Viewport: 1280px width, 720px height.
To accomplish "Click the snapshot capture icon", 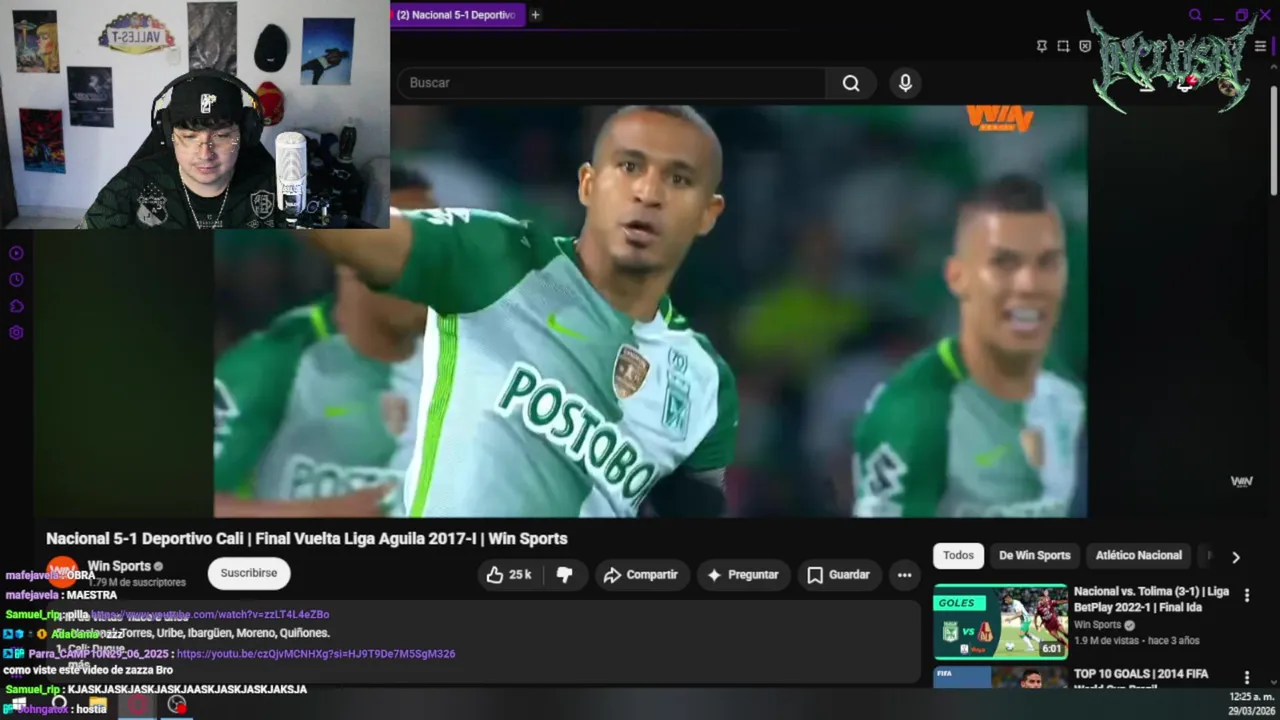I will point(1063,46).
